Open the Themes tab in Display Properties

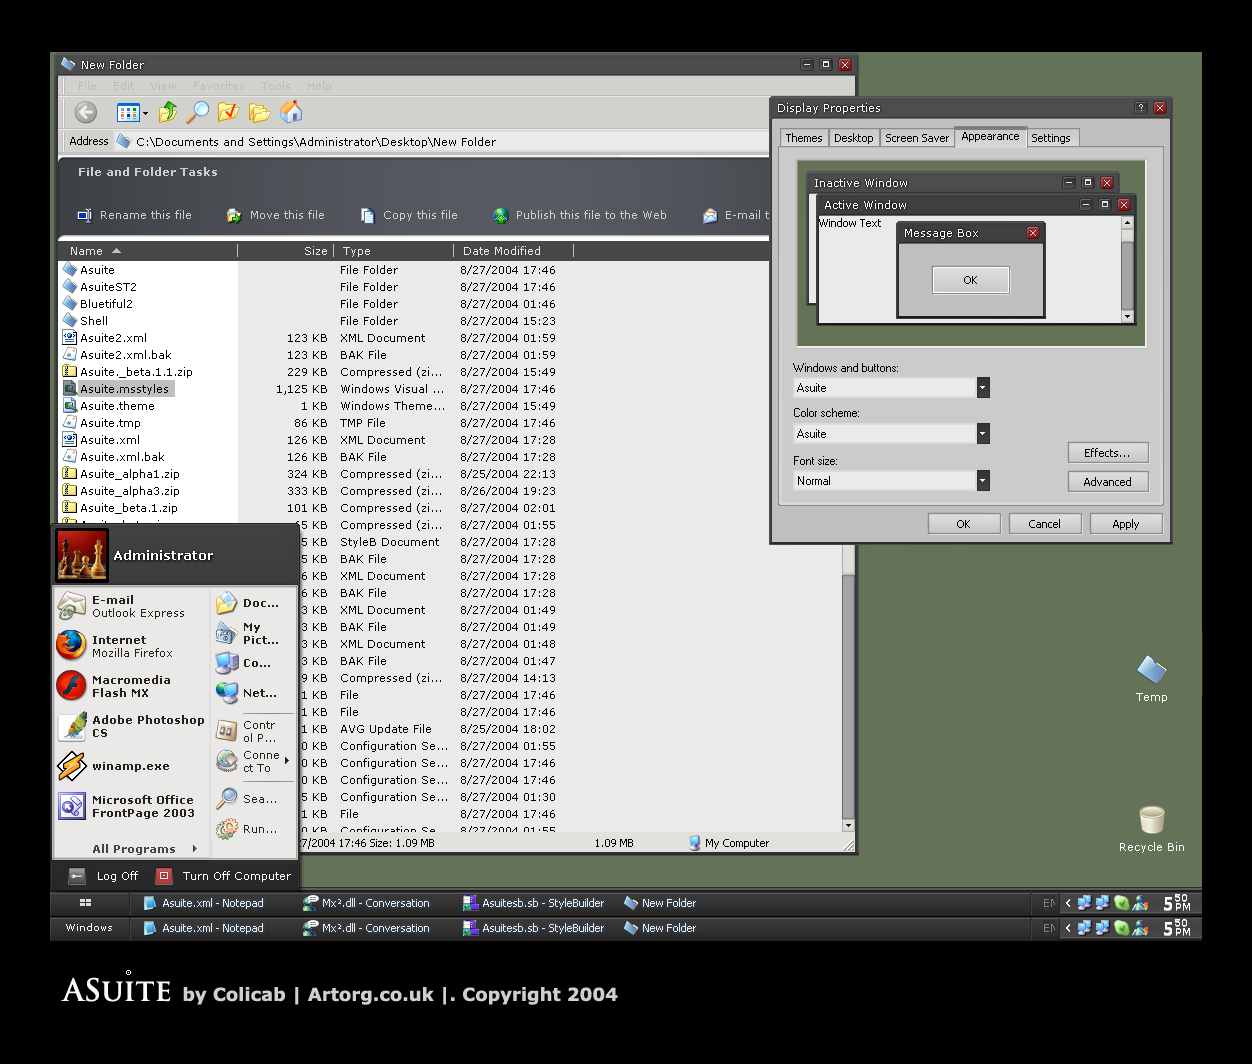click(803, 138)
